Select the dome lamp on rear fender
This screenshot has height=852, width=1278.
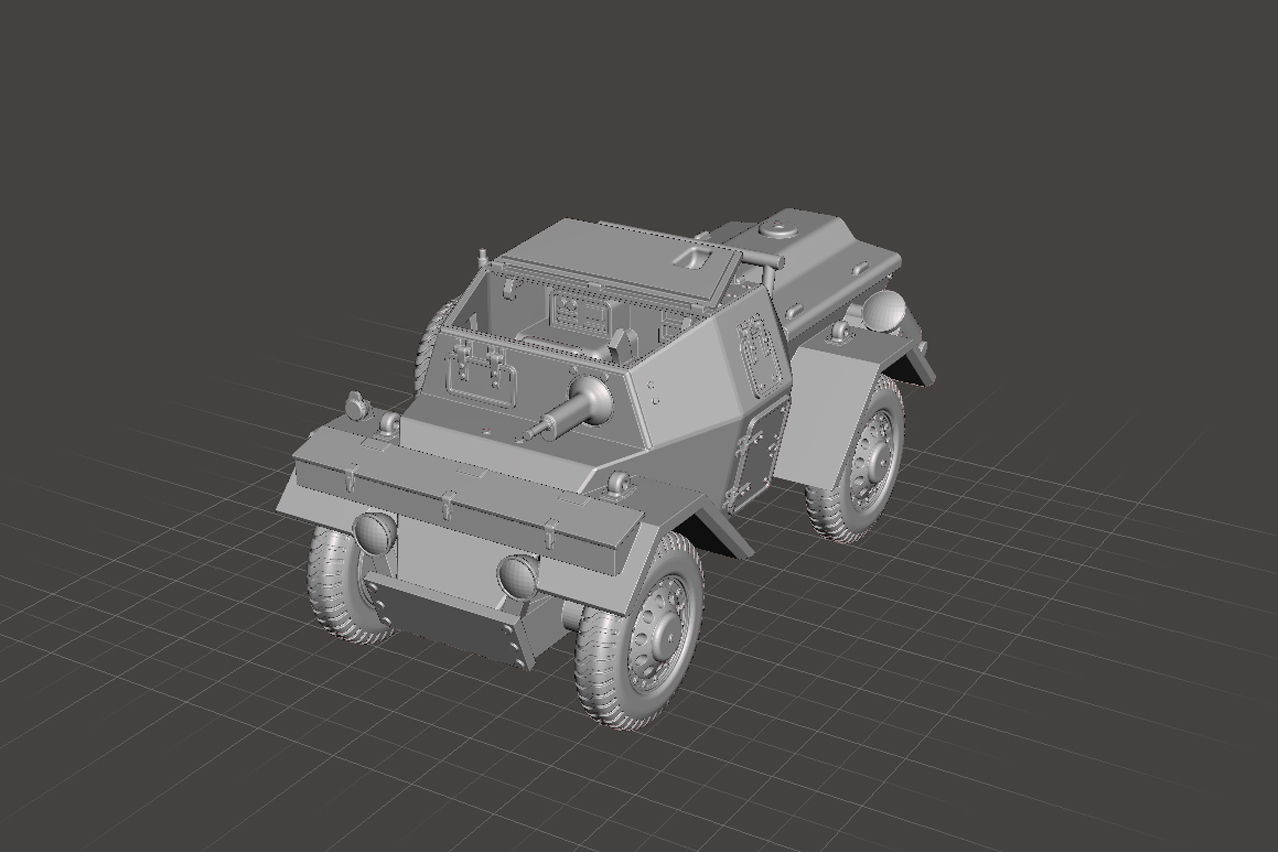pyautogui.click(x=884, y=311)
